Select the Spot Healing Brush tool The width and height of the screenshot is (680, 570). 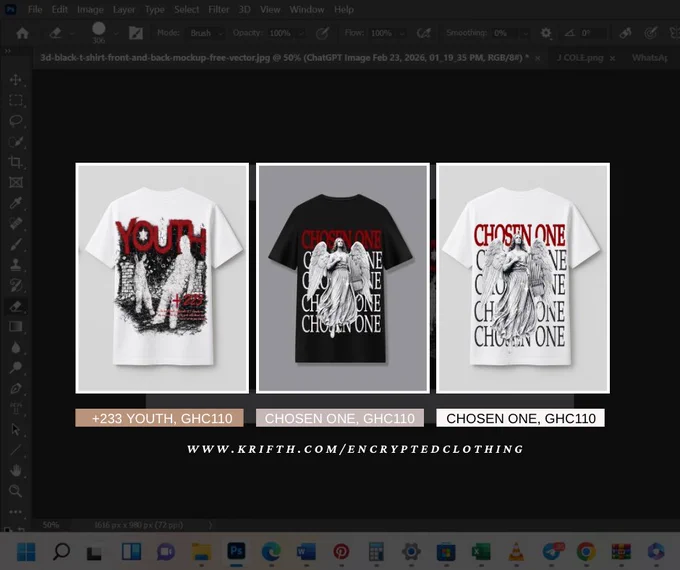16,223
